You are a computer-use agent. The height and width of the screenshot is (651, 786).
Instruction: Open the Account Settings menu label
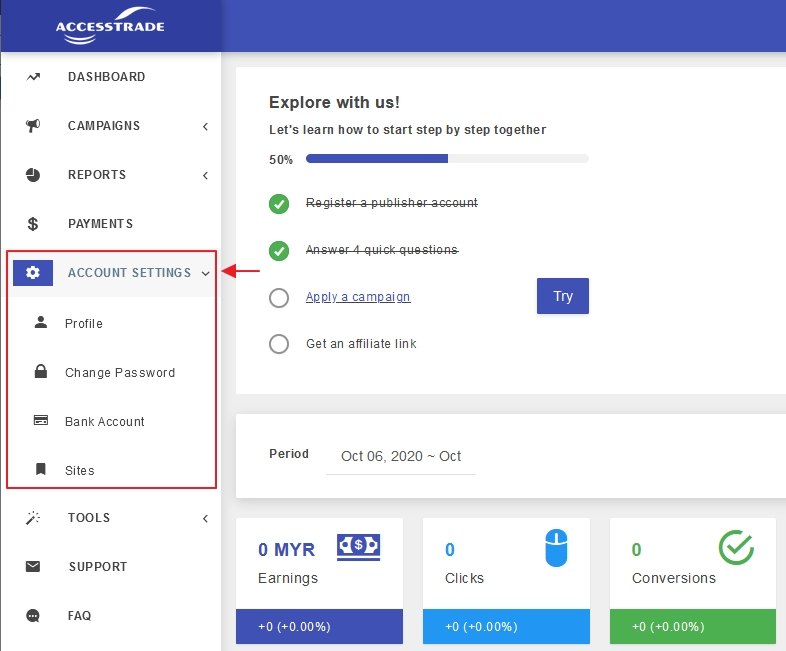[x=129, y=273]
